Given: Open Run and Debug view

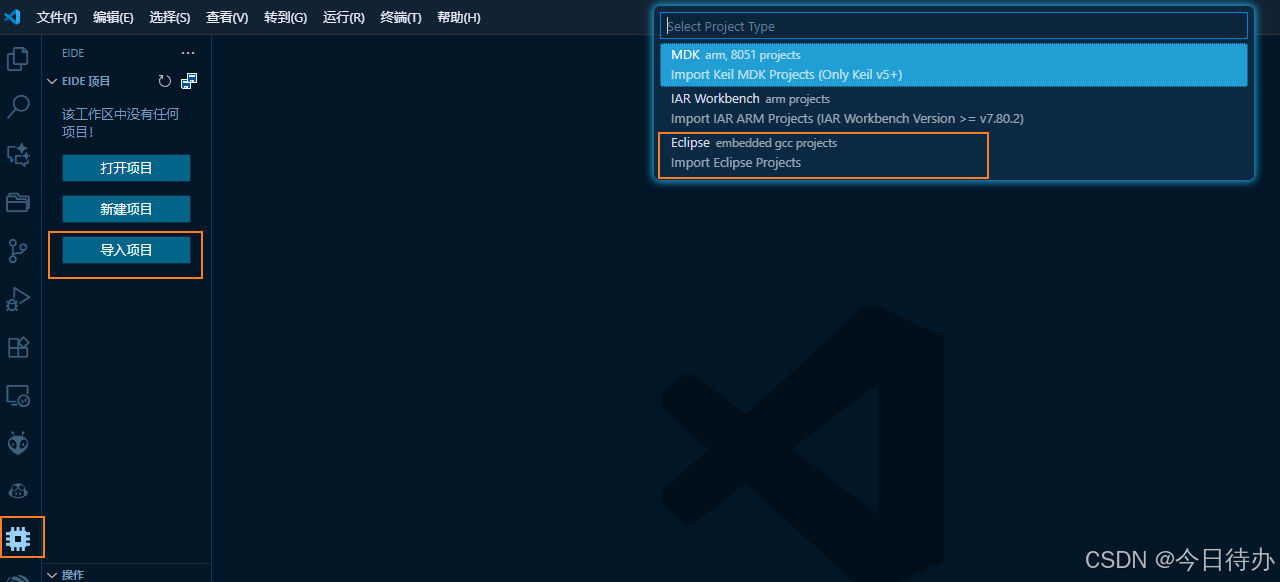Looking at the screenshot, I should tap(18, 298).
